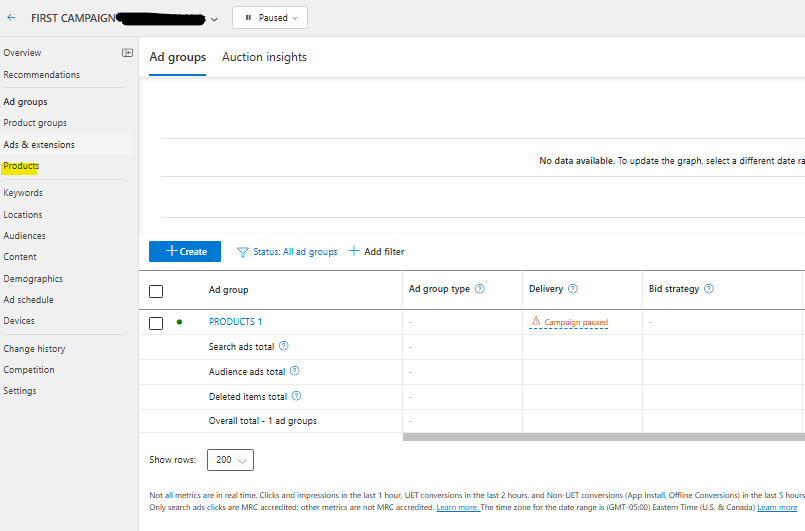
Task: Click the Bid strategy column header text
Action: coord(674,289)
